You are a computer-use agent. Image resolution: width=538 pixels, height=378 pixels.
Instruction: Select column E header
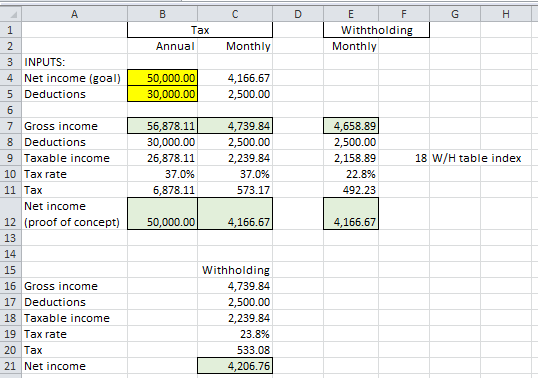point(351,14)
